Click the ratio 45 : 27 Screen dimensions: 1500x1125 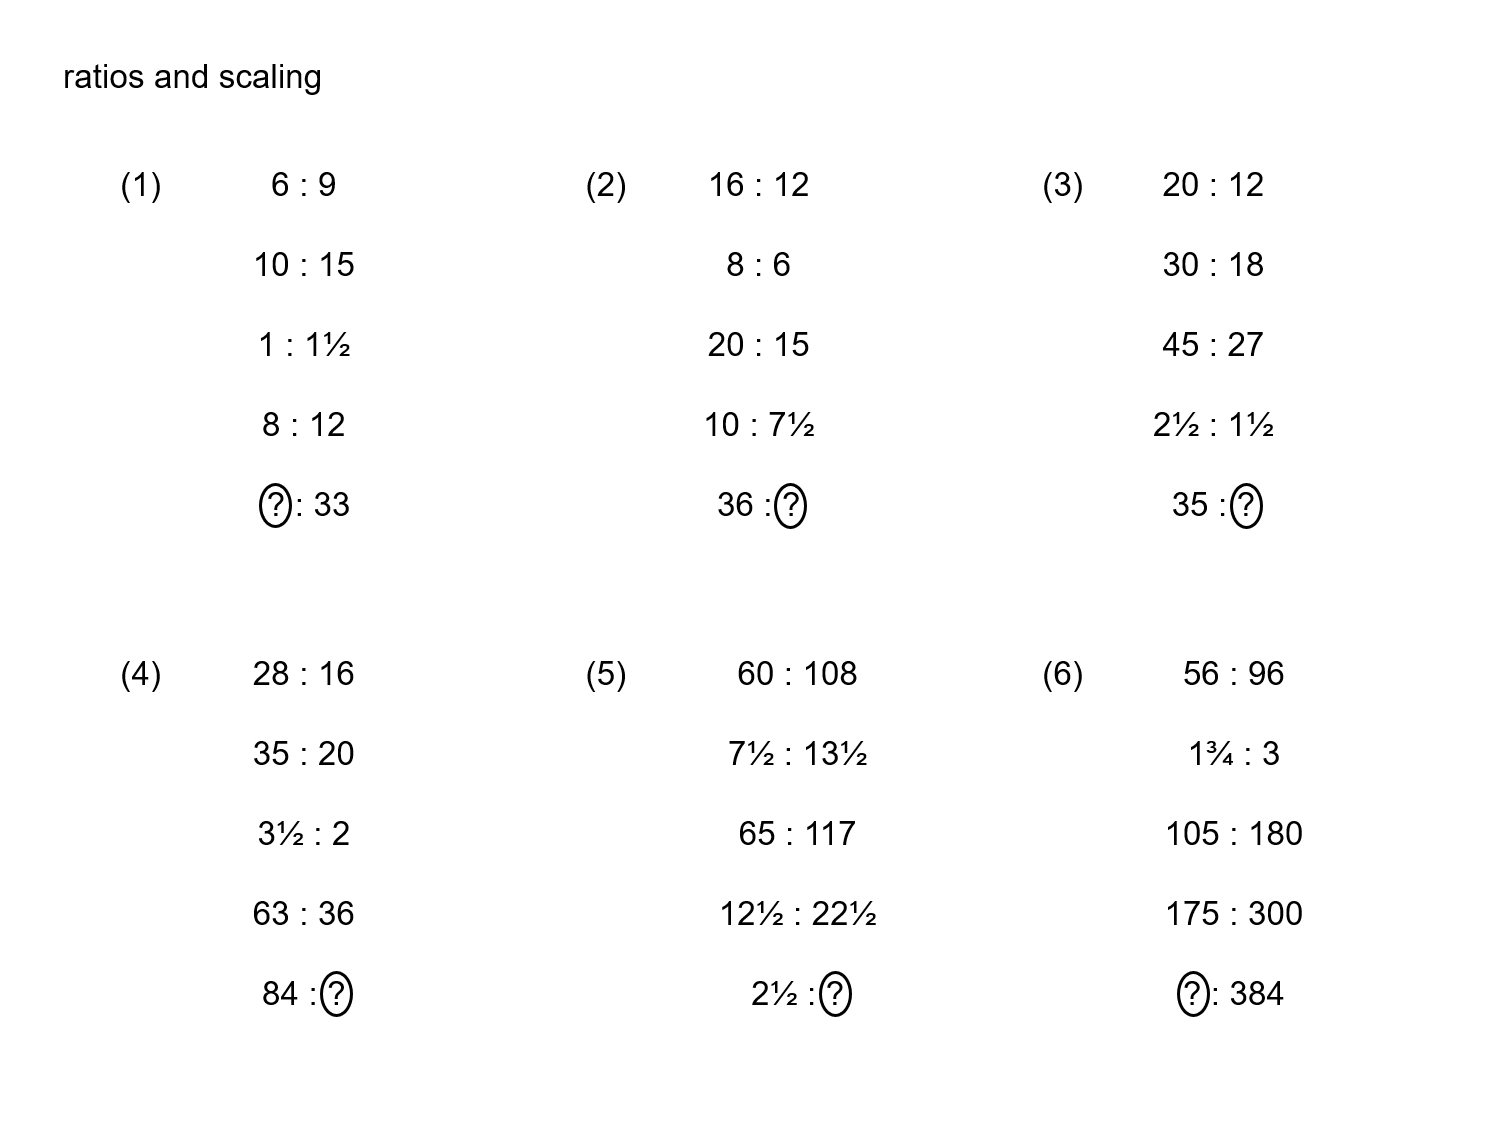point(1213,345)
